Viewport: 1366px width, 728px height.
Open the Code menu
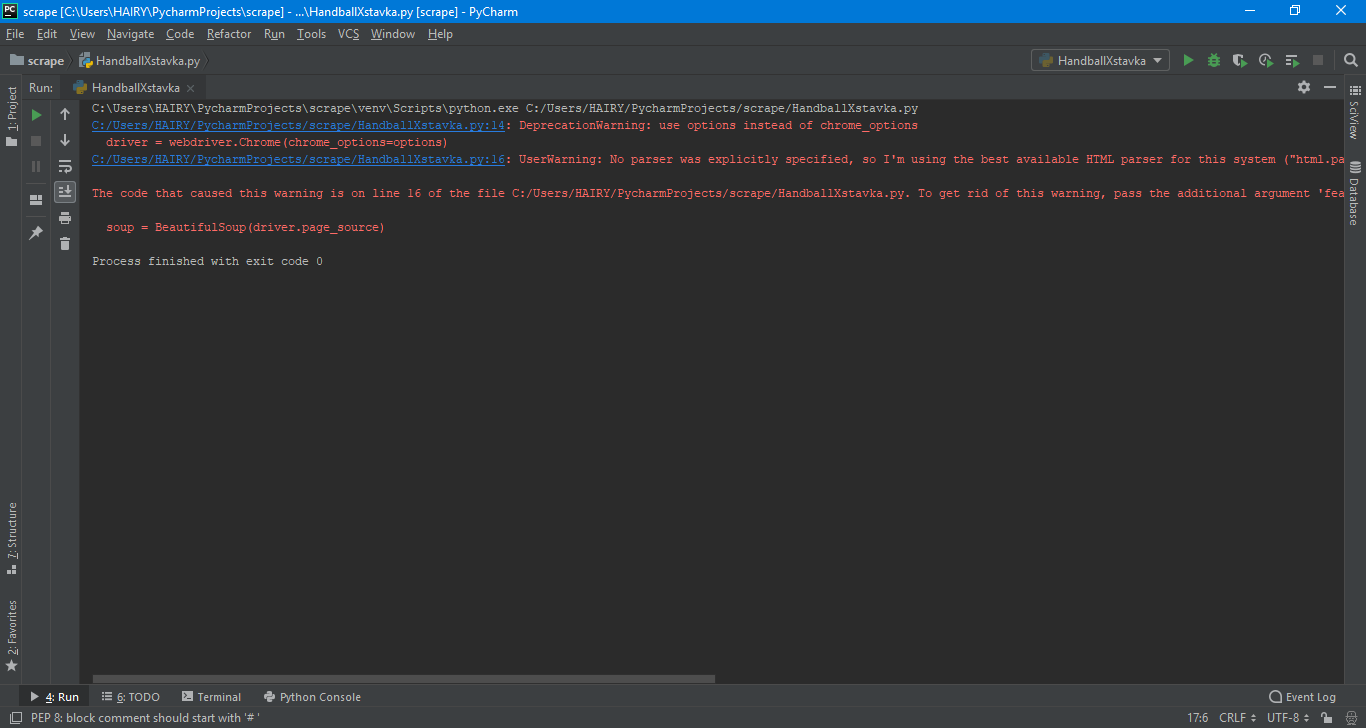[180, 34]
